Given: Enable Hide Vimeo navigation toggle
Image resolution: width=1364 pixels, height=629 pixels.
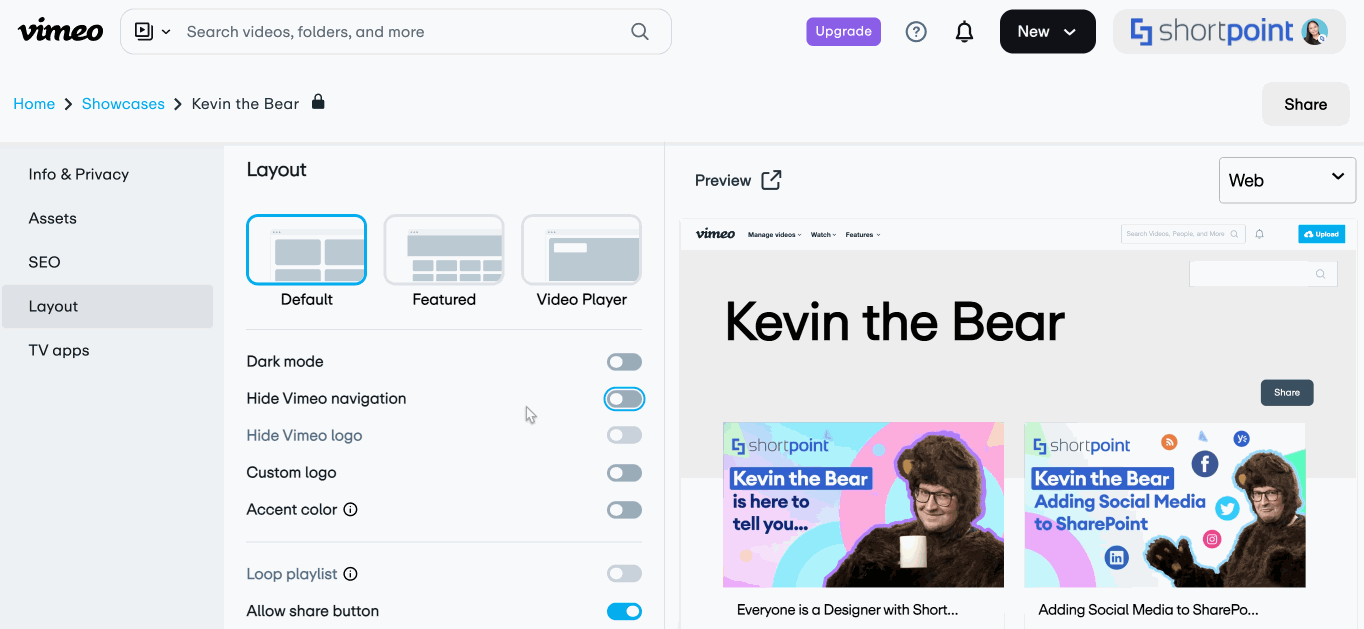Looking at the screenshot, I should pyautogui.click(x=624, y=399).
